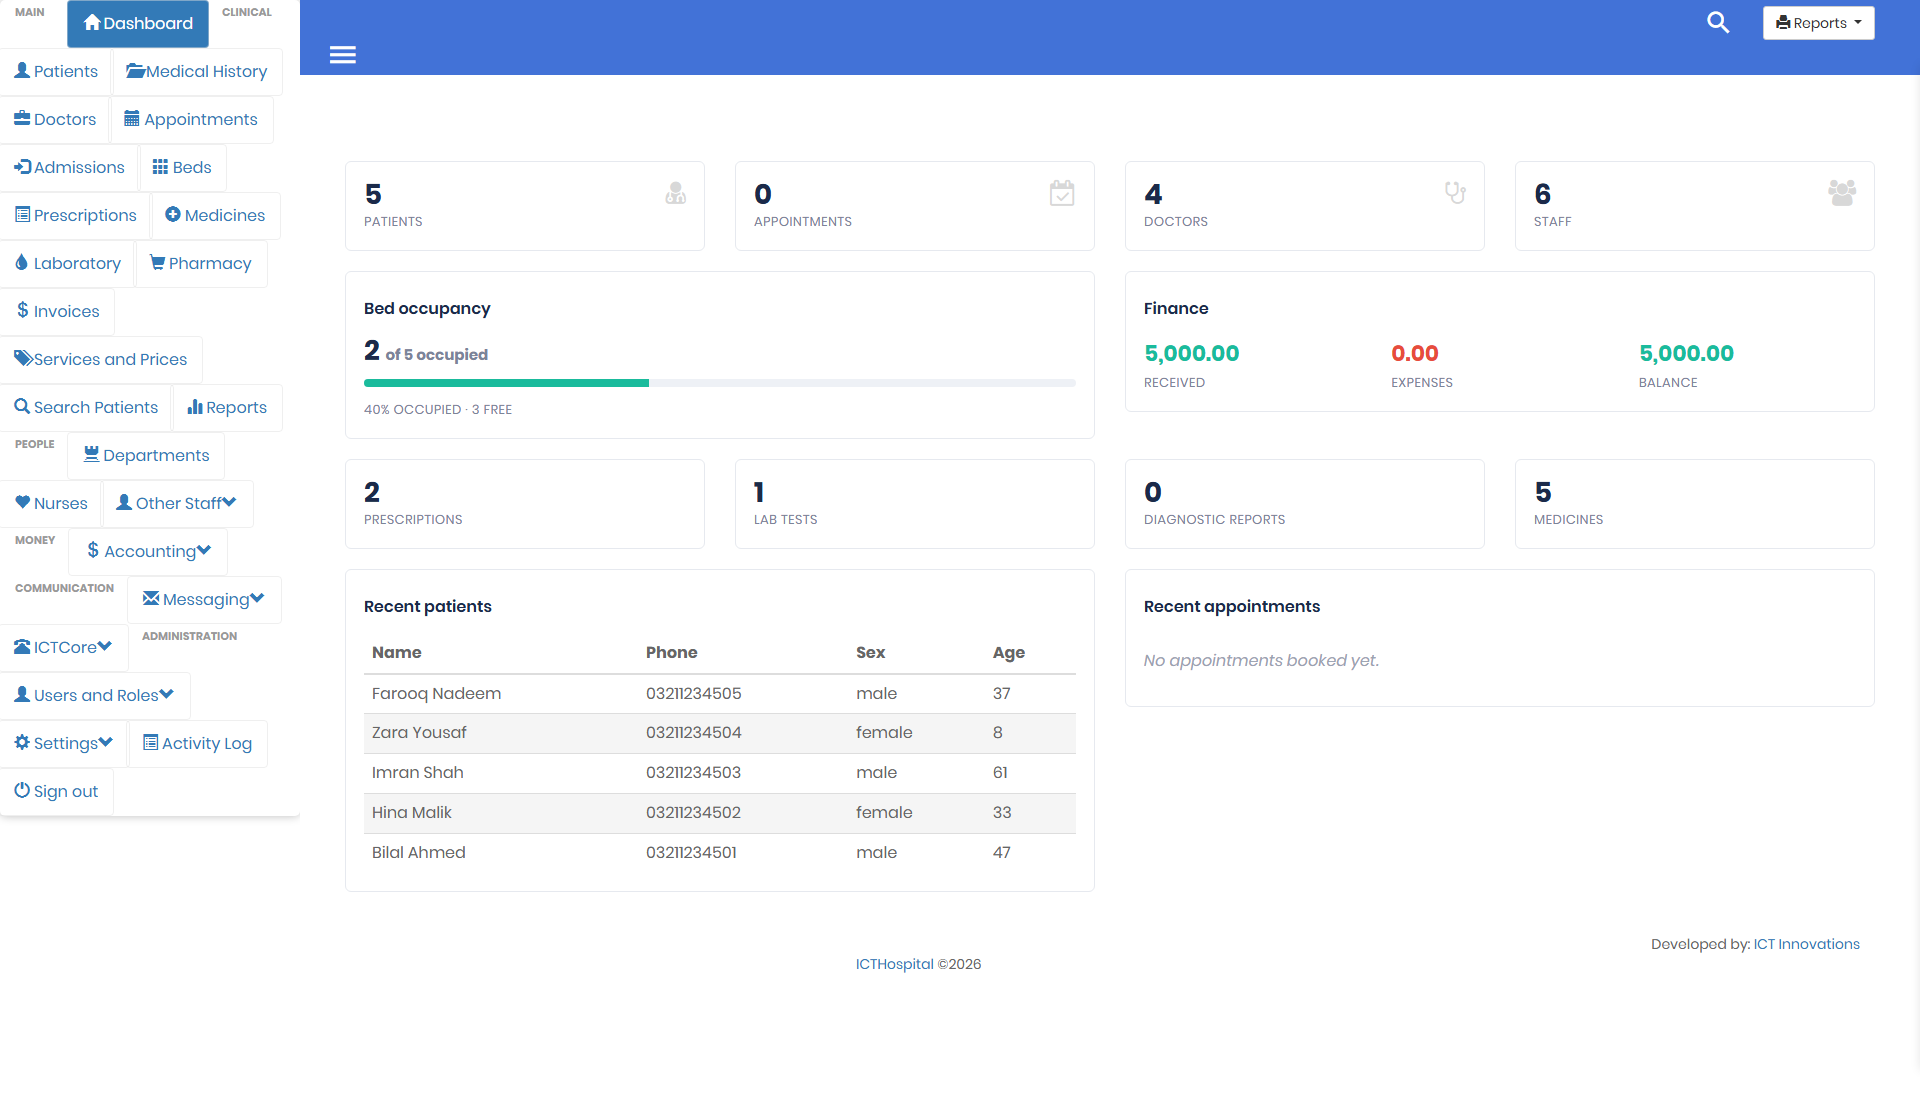Click the sidebar Reports bar-chart icon

[x=195, y=406]
